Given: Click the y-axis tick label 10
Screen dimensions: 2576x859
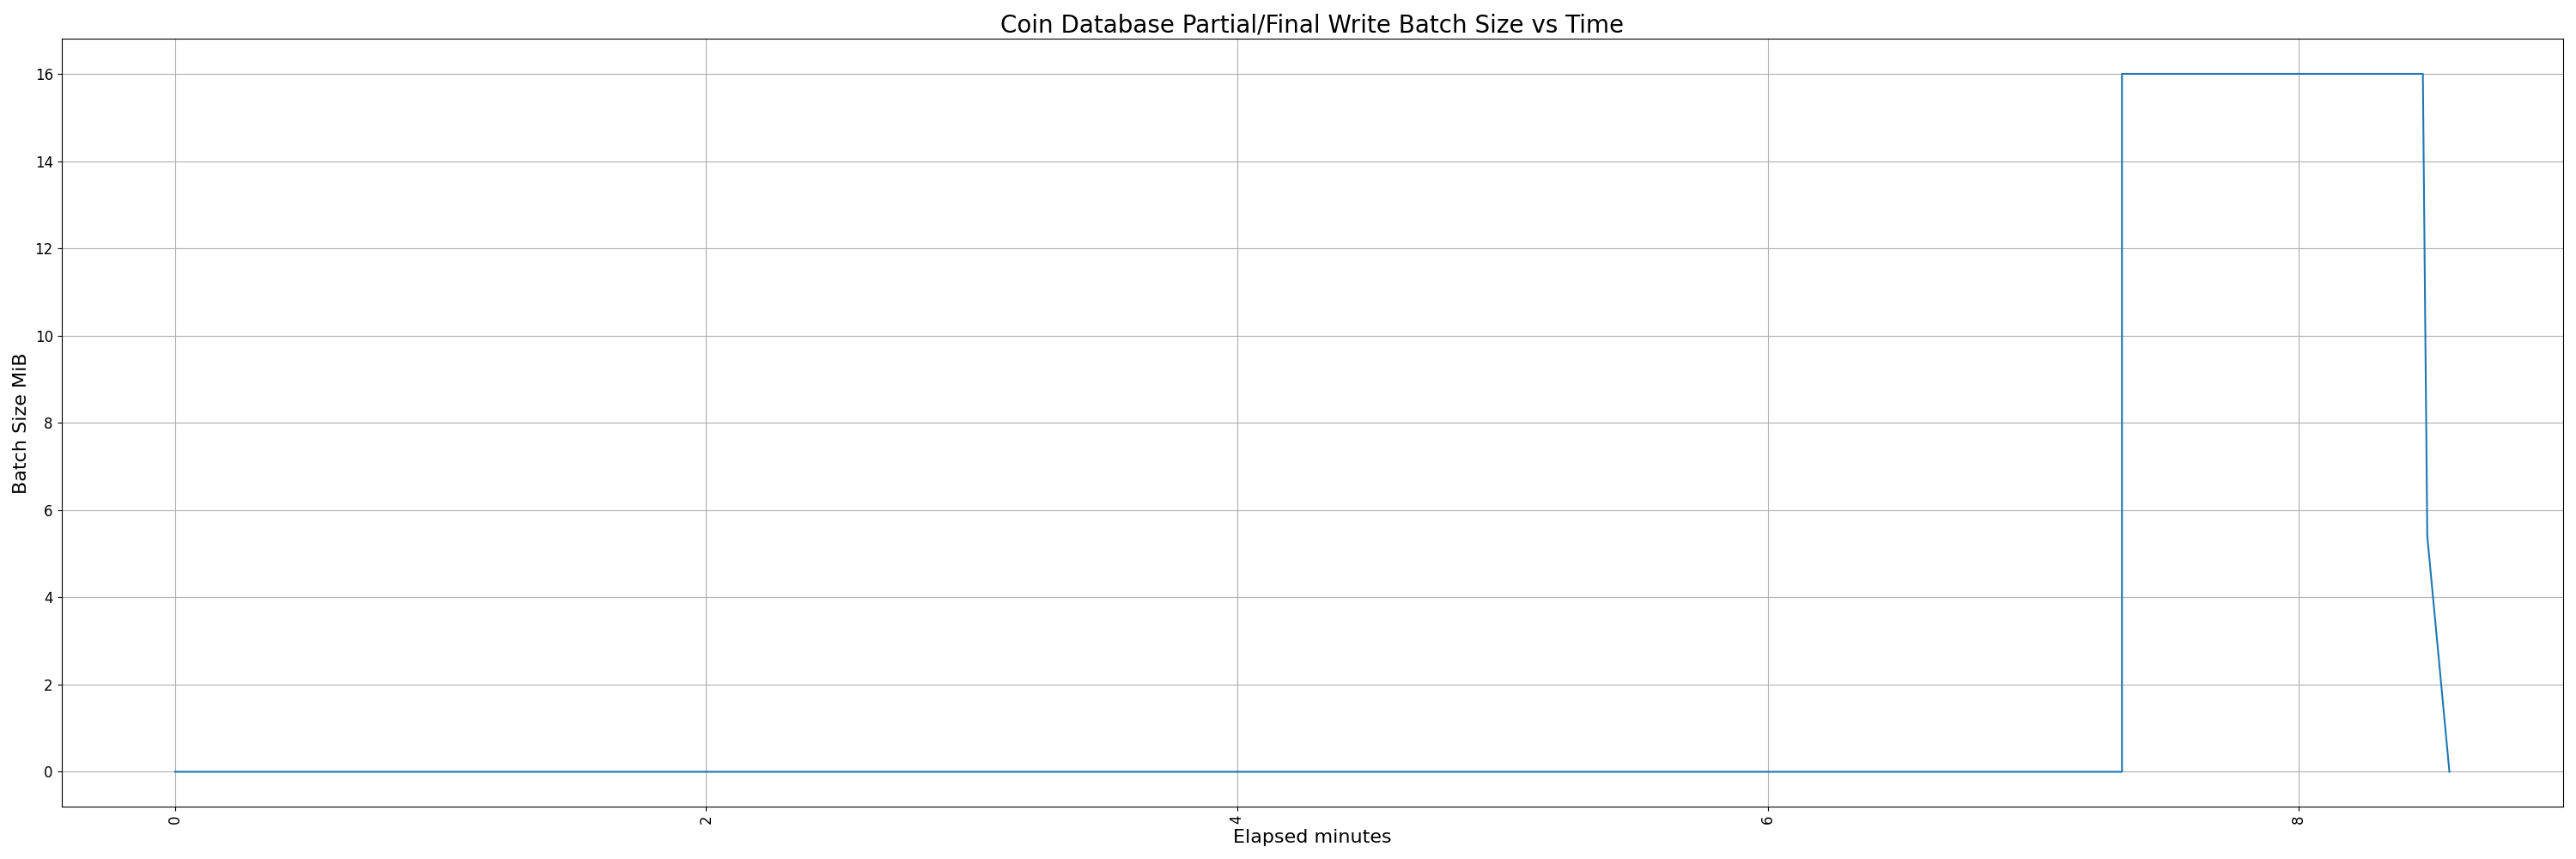Looking at the screenshot, I should click(43, 336).
